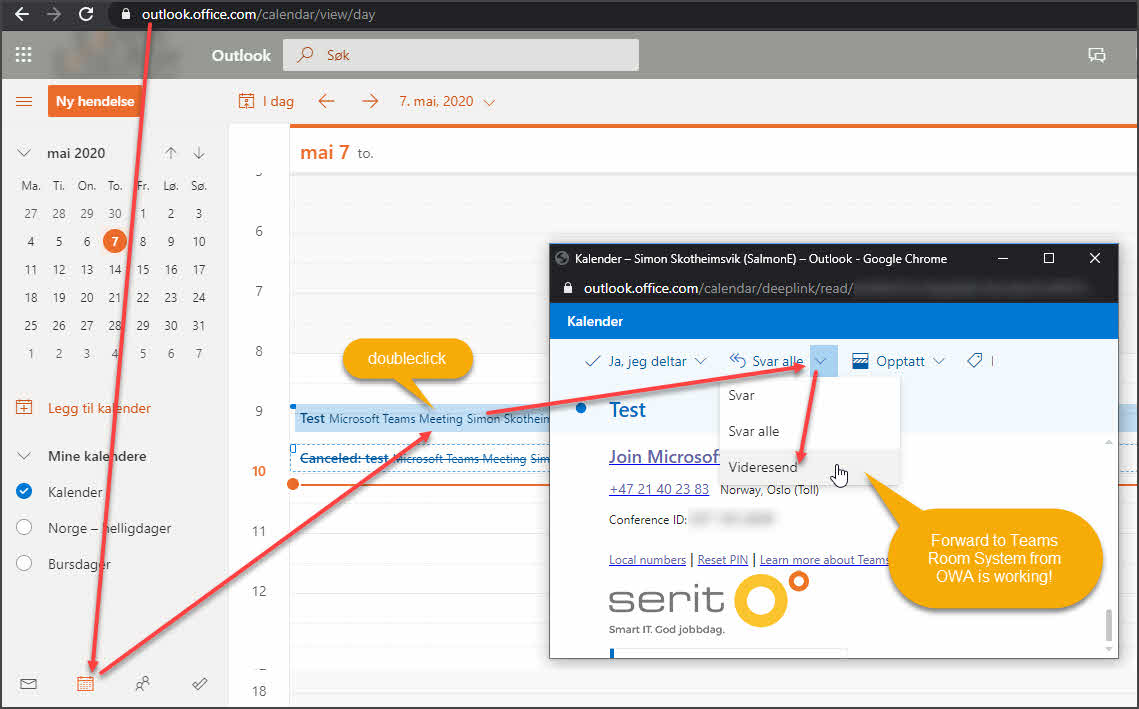Create event with Ny hendelse button
Image resolution: width=1139 pixels, height=709 pixels.
[94, 101]
